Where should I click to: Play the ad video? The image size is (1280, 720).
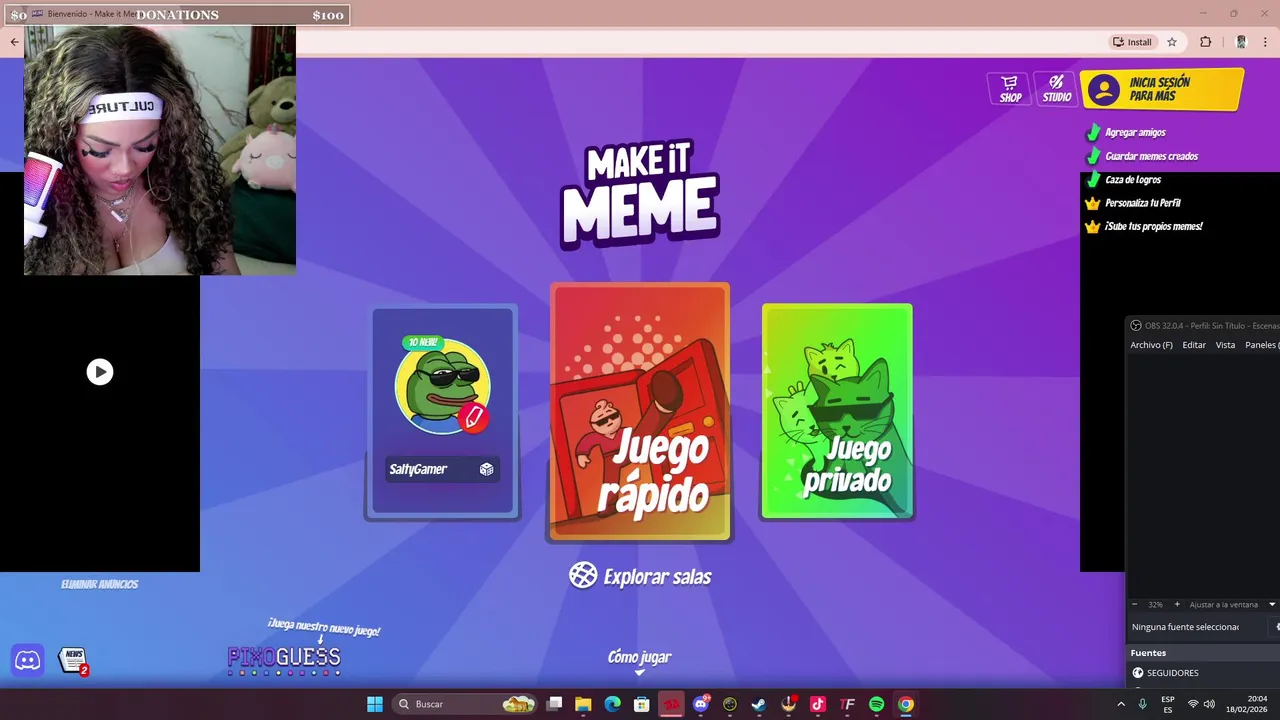click(99, 372)
